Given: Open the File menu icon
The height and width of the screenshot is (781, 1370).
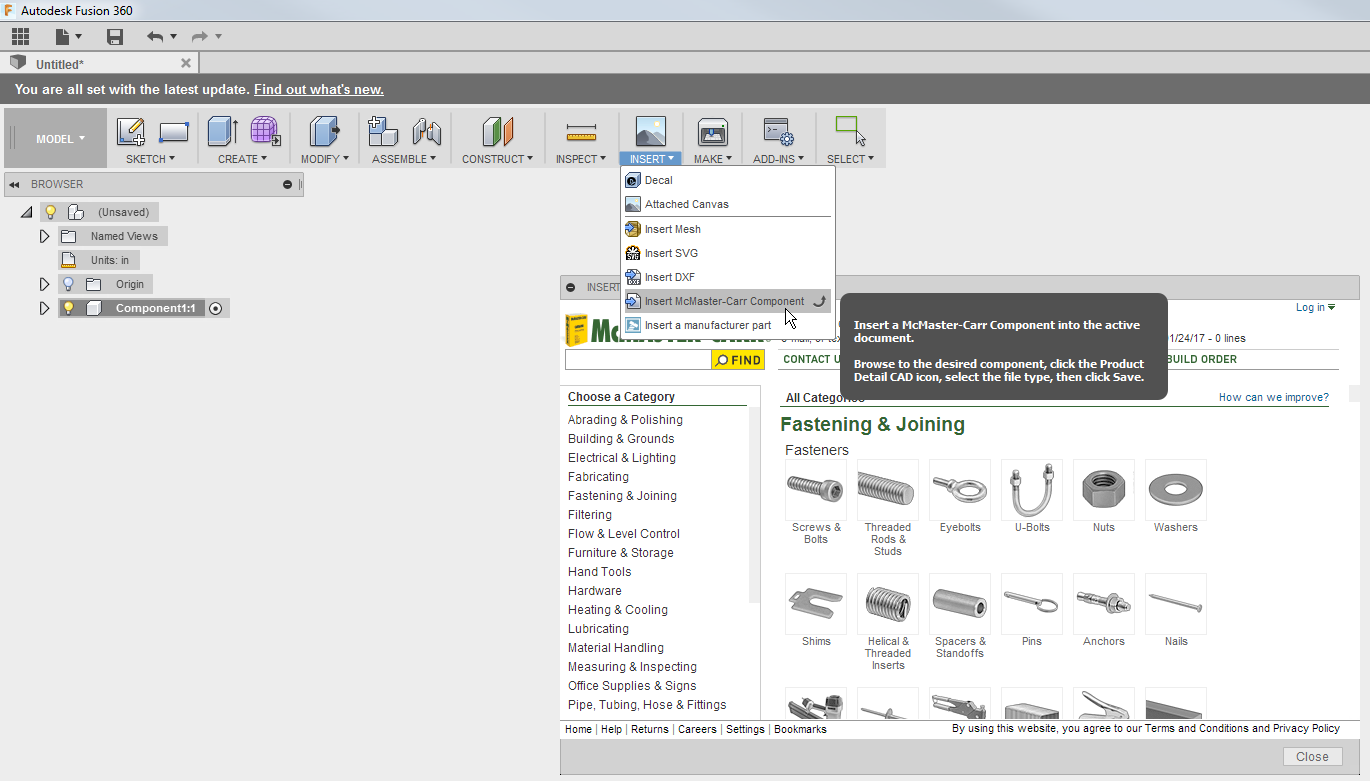Looking at the screenshot, I should point(68,37).
